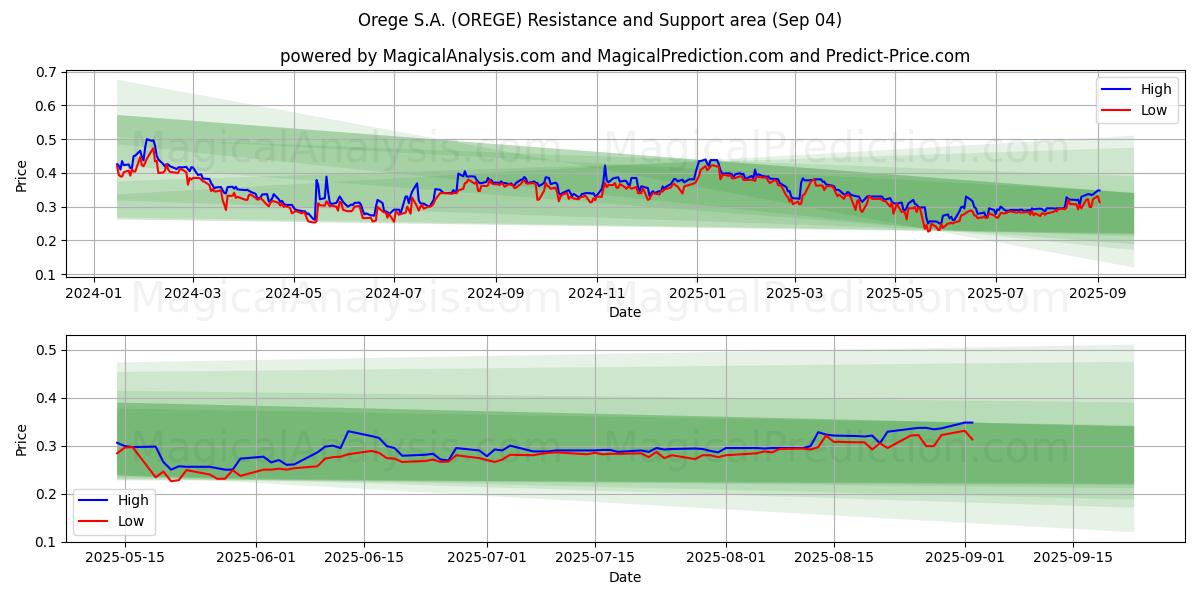Screen dimensions: 1200x600
Task: Click the top chart 'Date' axis title
Action: (x=625, y=312)
